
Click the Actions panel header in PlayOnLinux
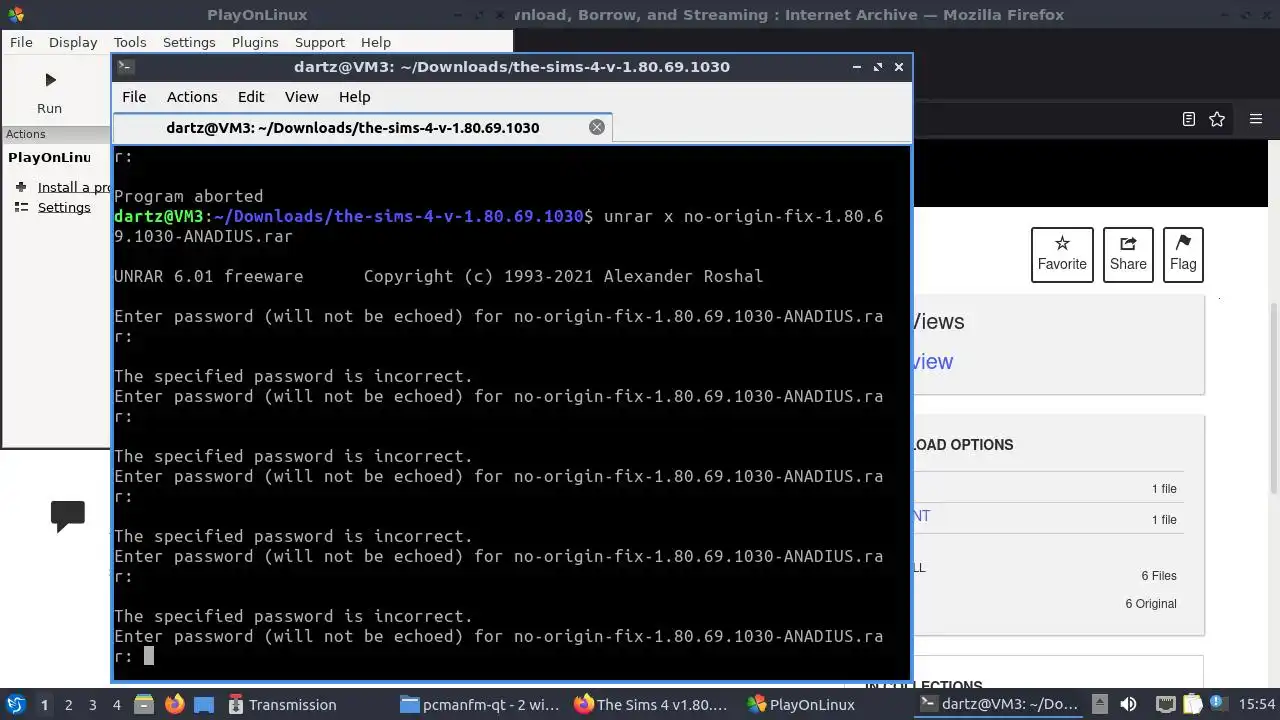pyautogui.click(x=56, y=134)
